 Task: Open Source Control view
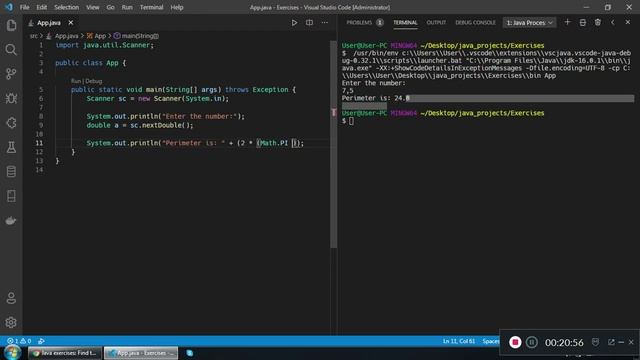pos(11,74)
